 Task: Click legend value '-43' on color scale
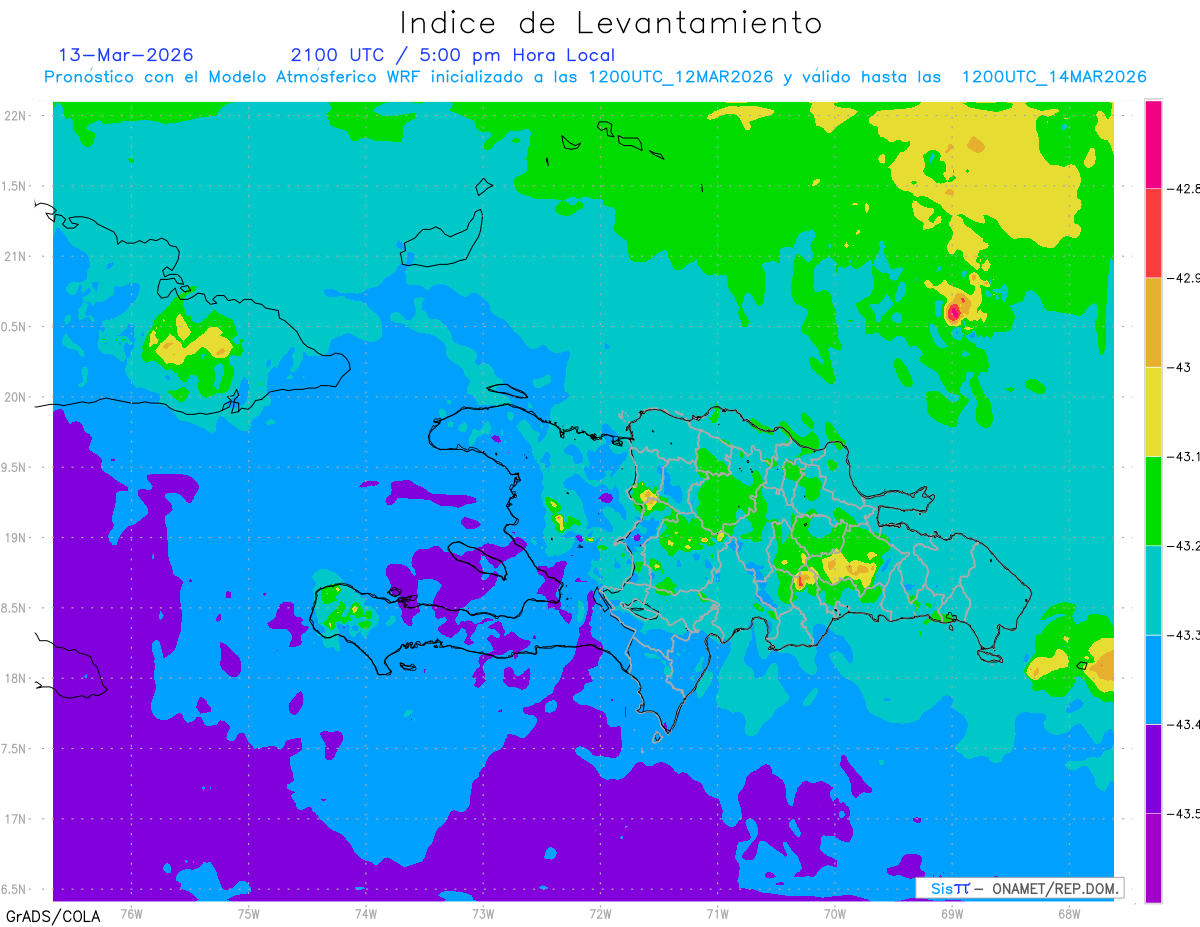click(x=1180, y=367)
